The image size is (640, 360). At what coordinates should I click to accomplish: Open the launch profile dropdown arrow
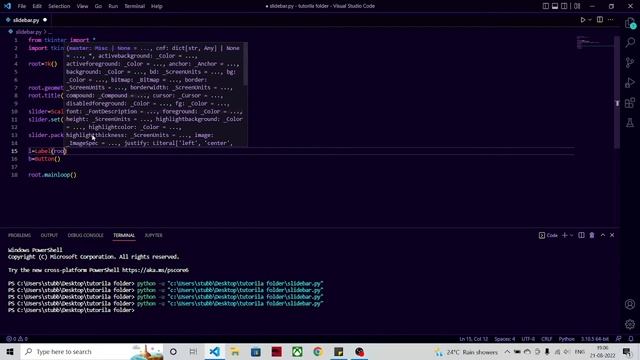[x=571, y=236]
